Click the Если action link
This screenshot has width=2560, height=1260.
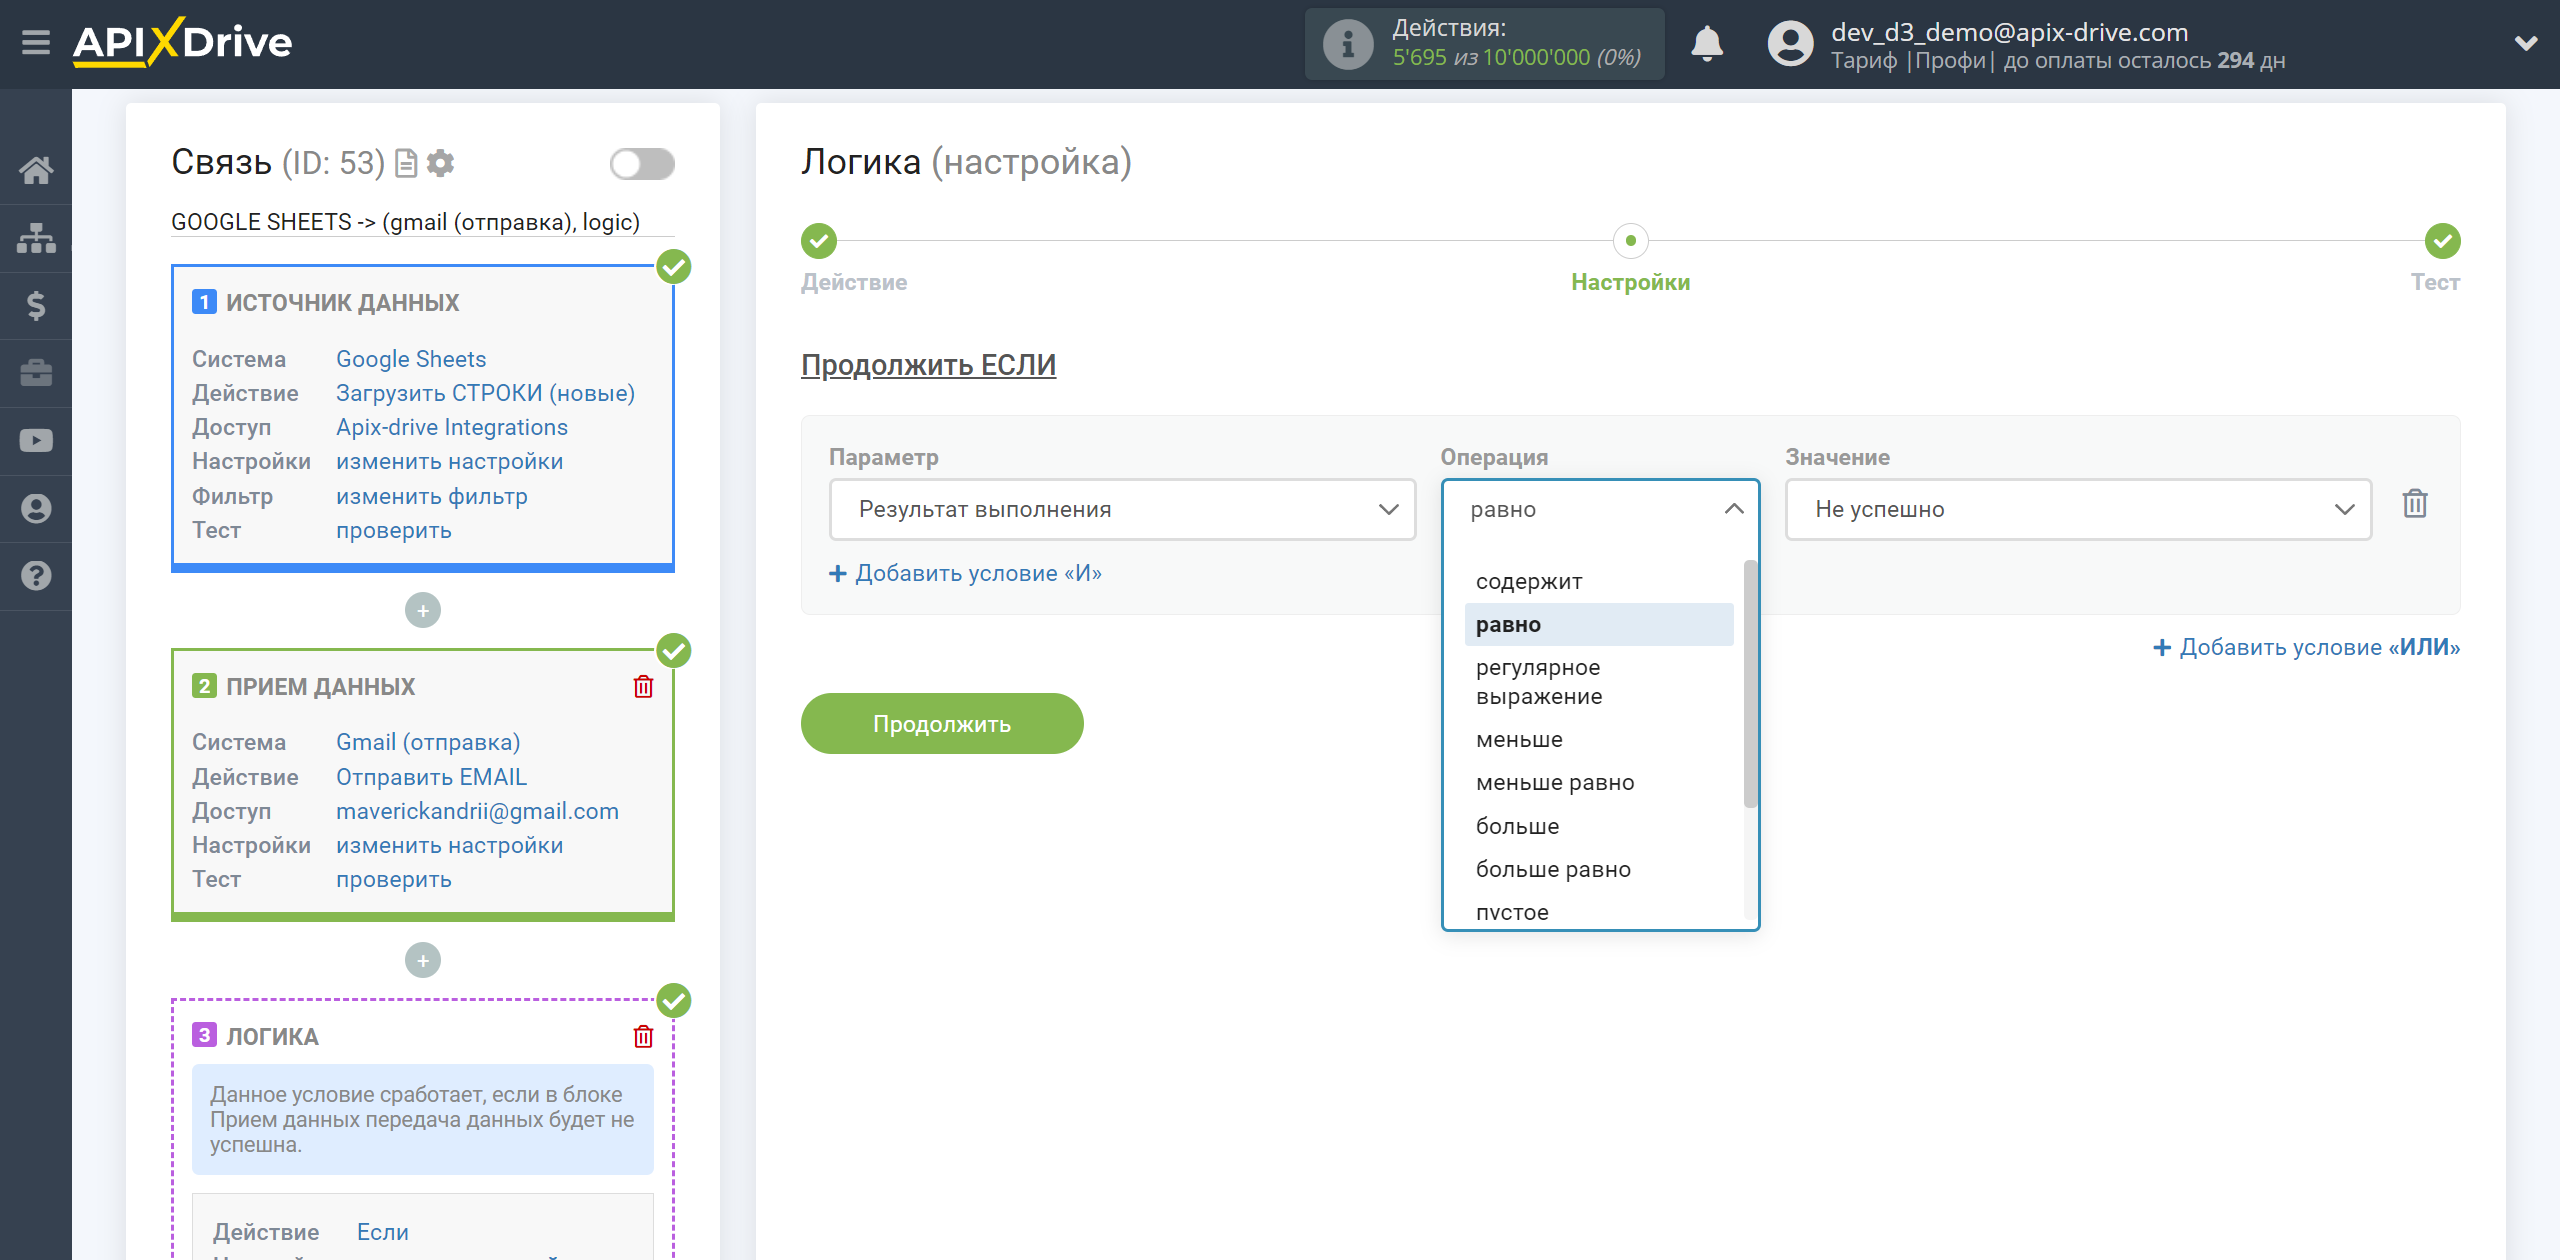(383, 1232)
